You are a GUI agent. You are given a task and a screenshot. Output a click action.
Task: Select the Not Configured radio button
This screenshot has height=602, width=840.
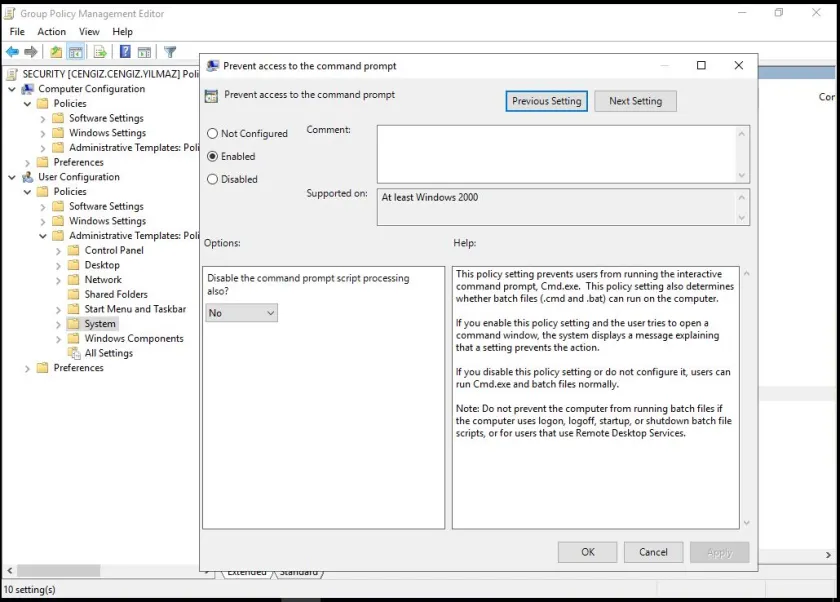point(212,134)
